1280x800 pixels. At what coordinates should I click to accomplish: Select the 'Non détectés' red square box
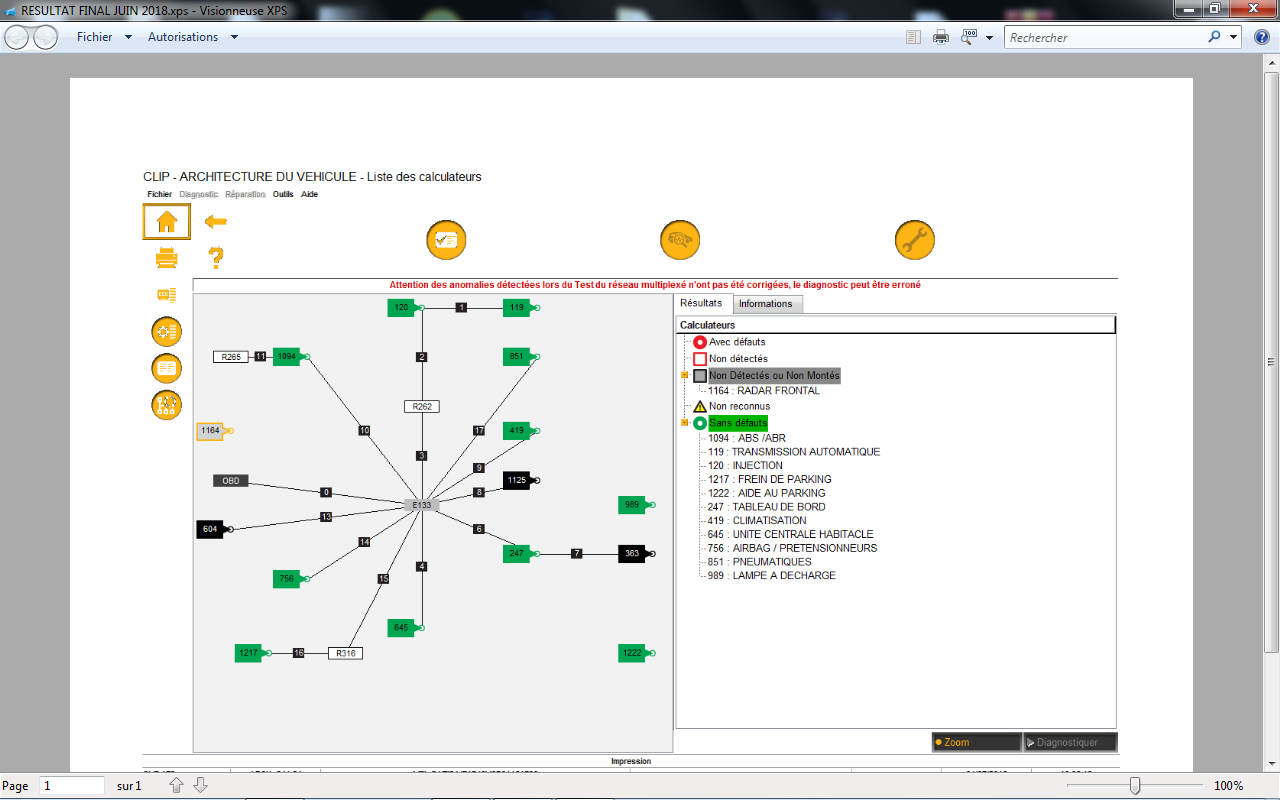(700, 359)
